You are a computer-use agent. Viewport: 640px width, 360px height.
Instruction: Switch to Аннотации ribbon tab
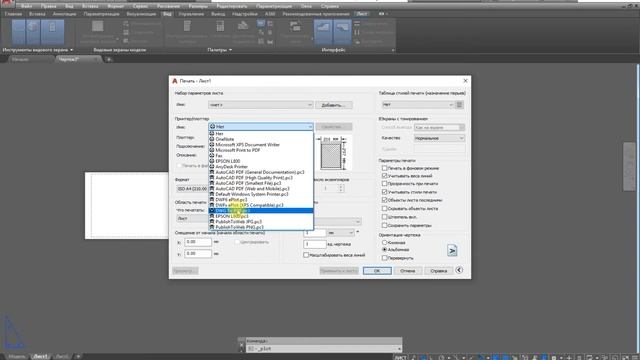coord(64,14)
